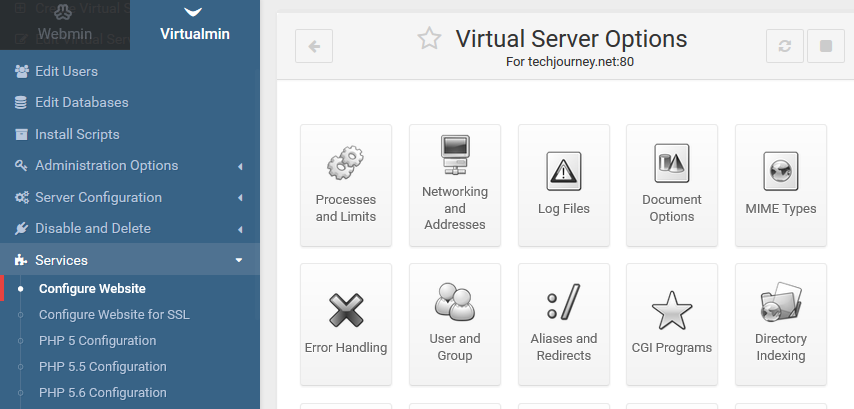Image resolution: width=854 pixels, height=409 pixels.
Task: Click the Edit Databases stack icon
Action: click(21, 102)
